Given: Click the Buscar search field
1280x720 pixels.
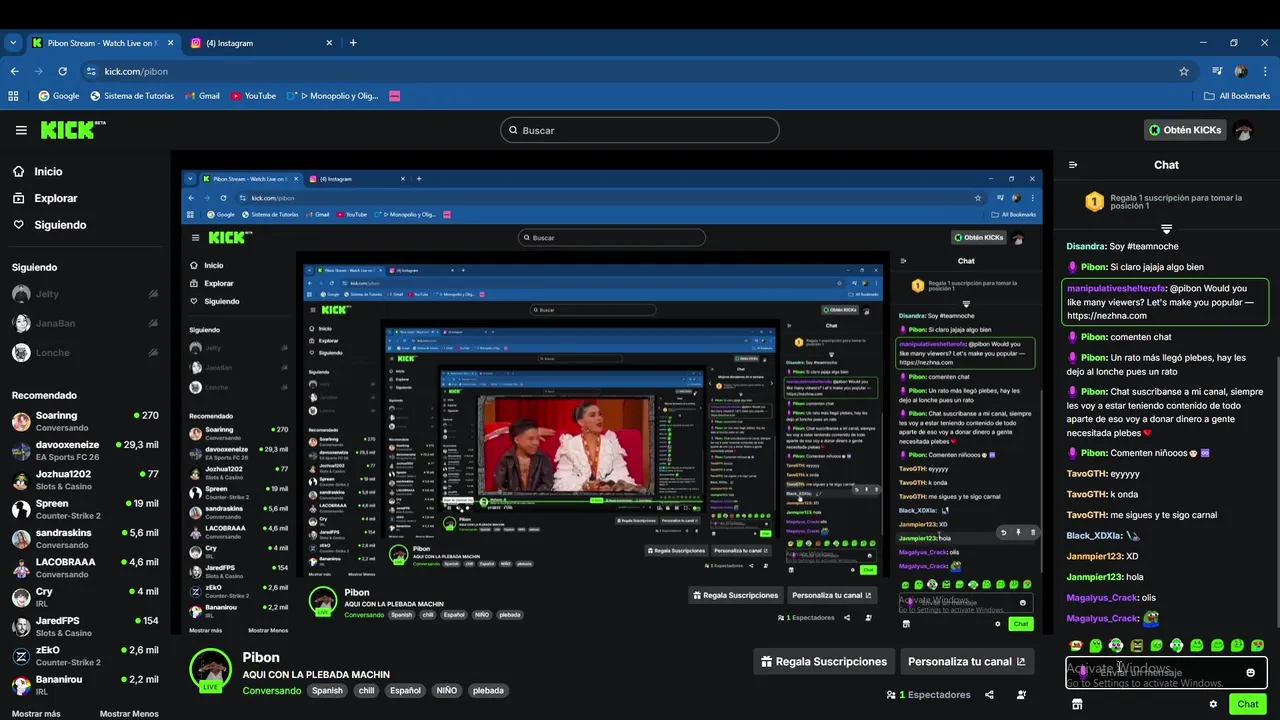Looking at the screenshot, I should click(x=640, y=130).
